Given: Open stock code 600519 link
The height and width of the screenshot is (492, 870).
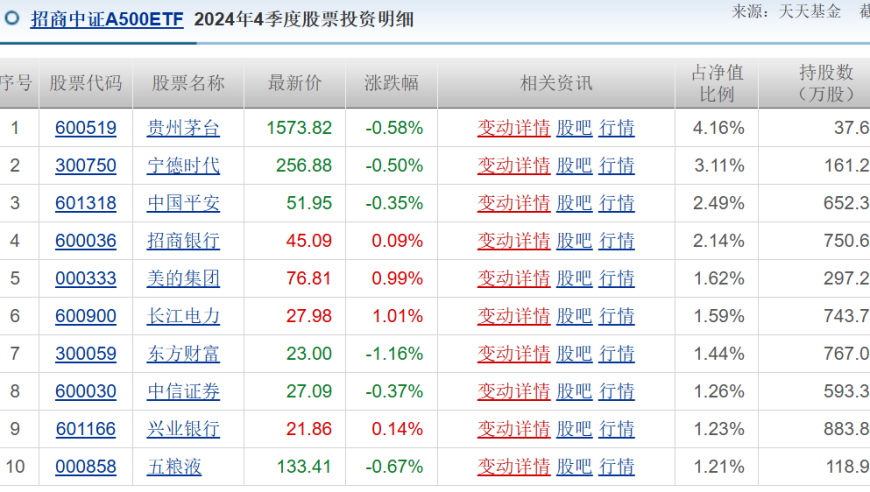Looking at the screenshot, I should pyautogui.click(x=86, y=128).
